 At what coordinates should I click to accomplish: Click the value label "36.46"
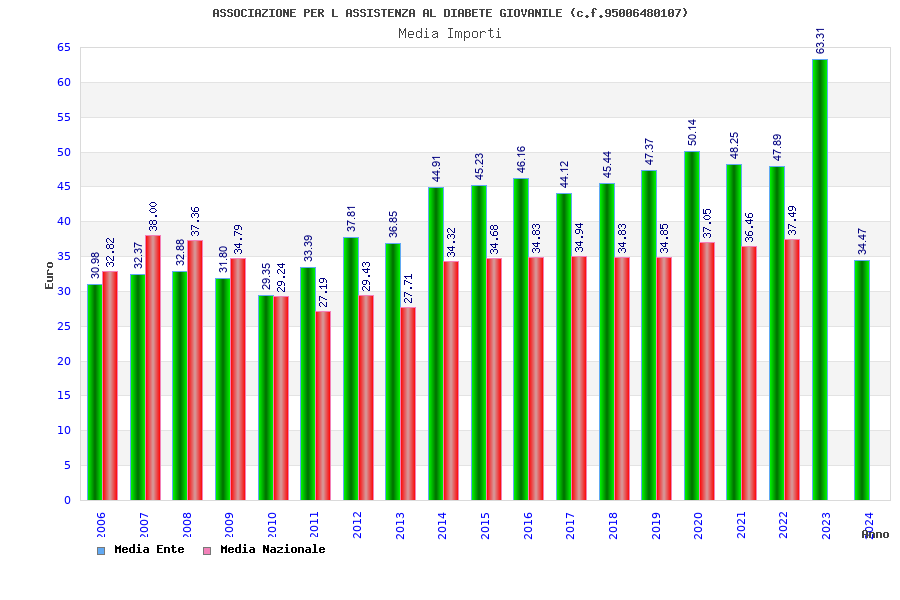(x=749, y=227)
